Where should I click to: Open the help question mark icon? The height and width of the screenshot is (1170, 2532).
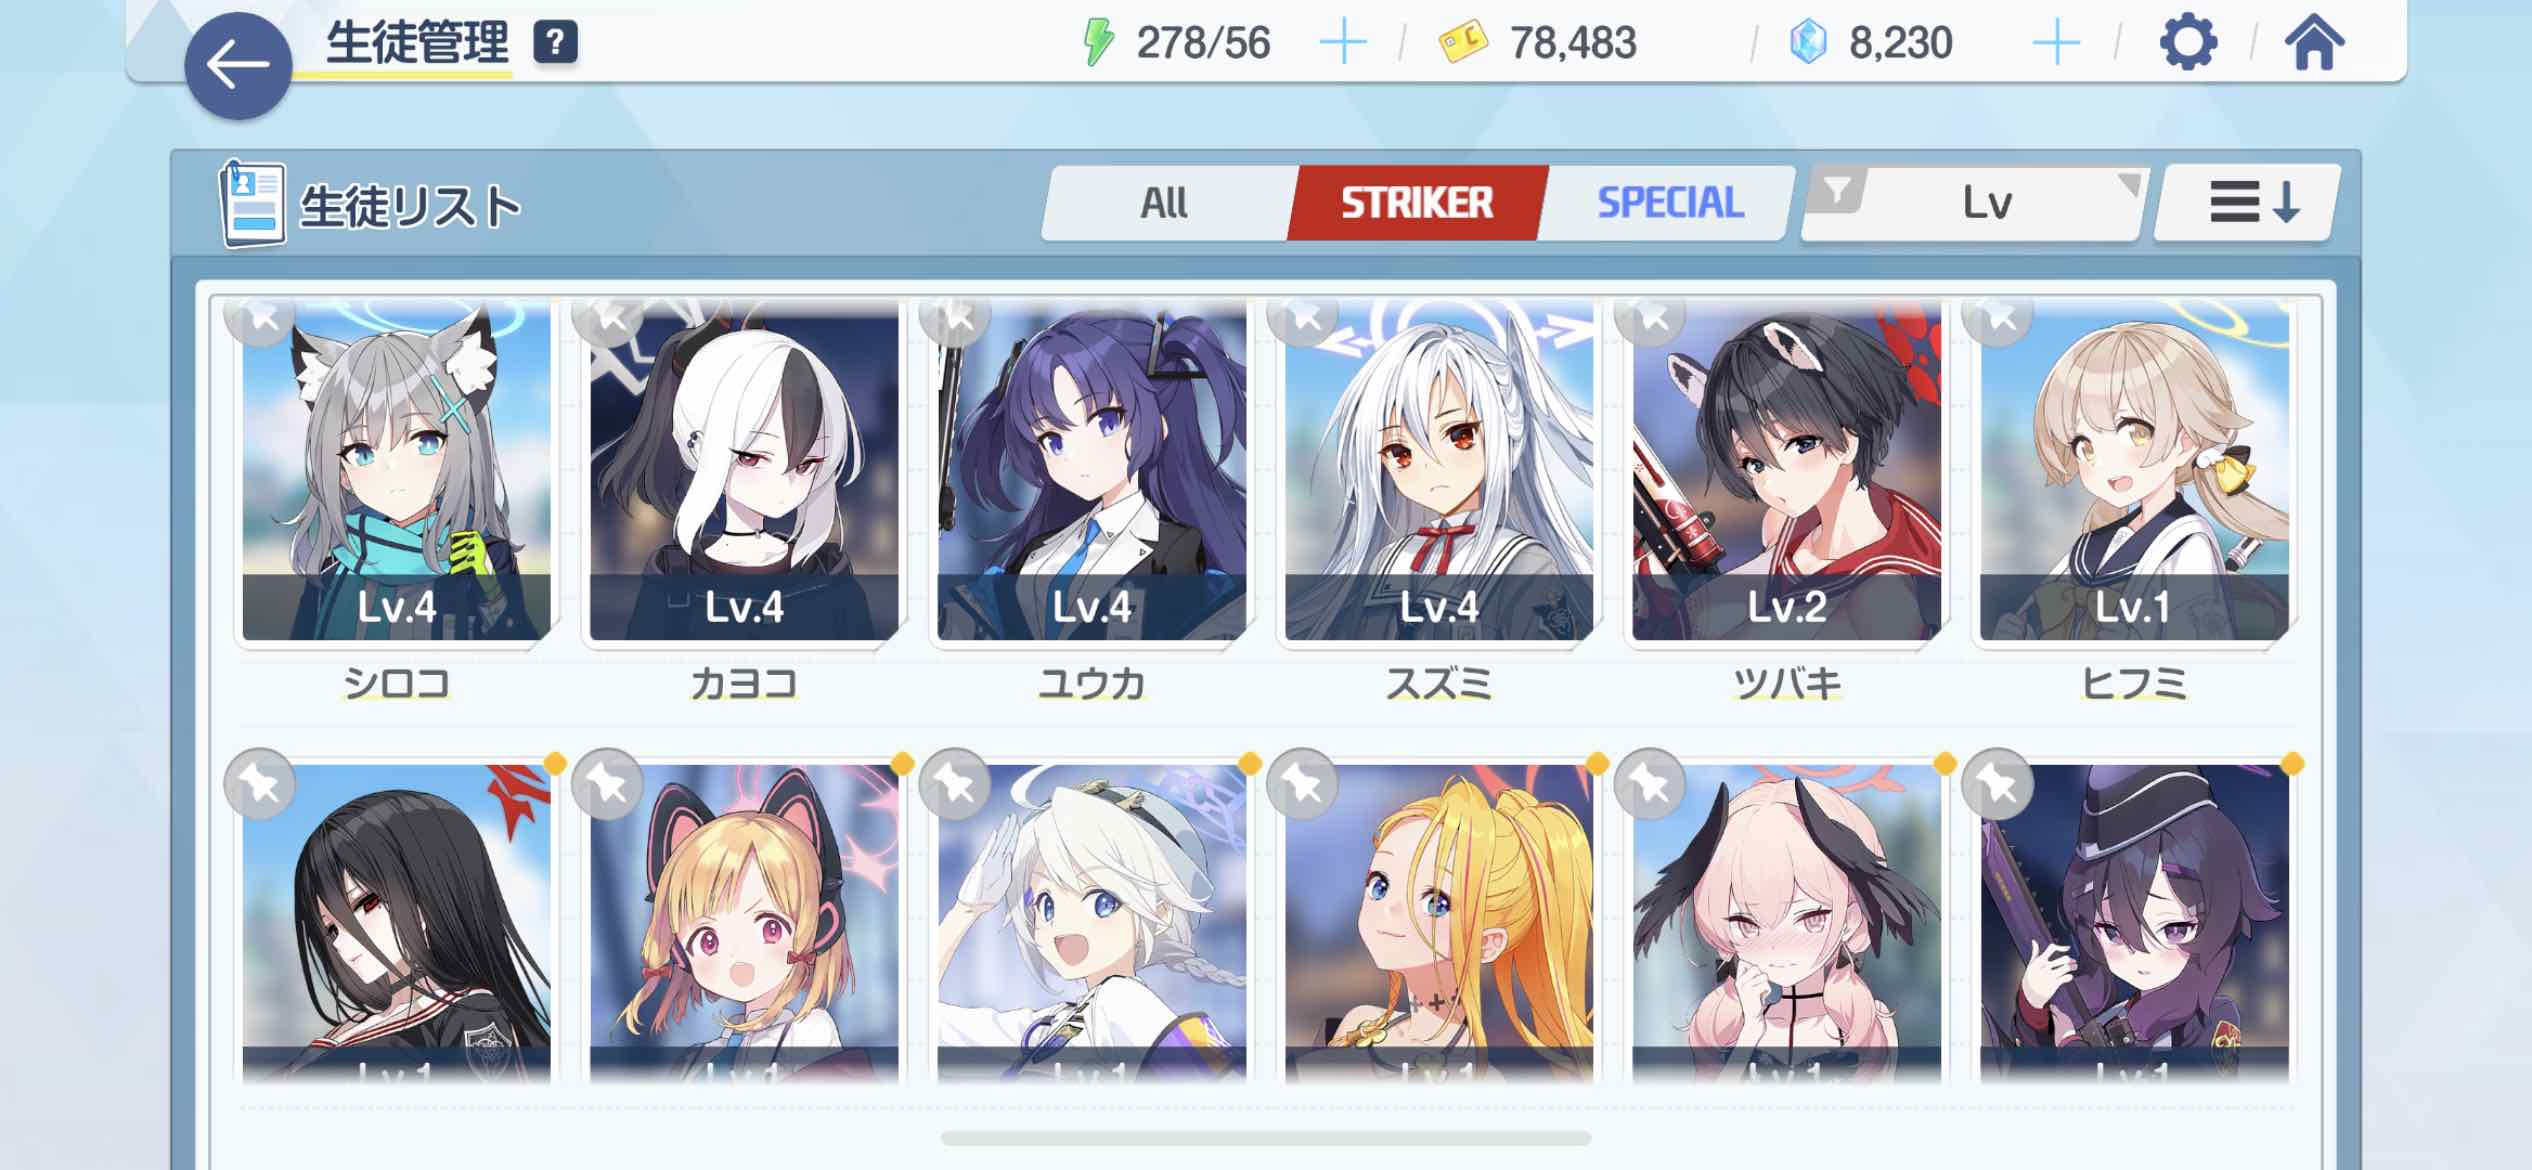coord(556,43)
